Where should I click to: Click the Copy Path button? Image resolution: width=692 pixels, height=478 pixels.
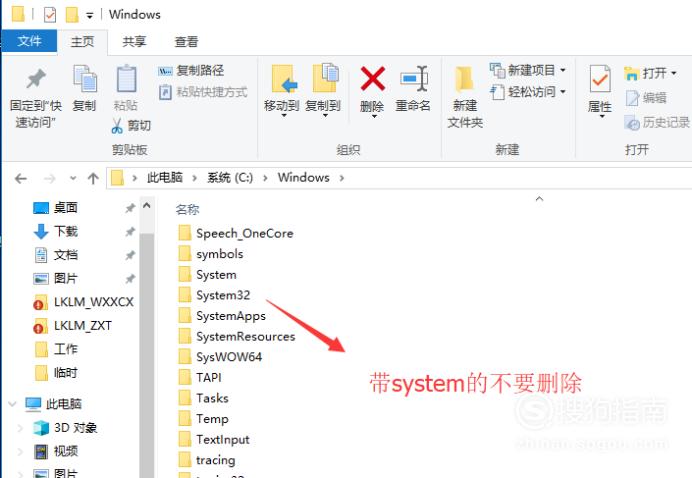click(191, 70)
